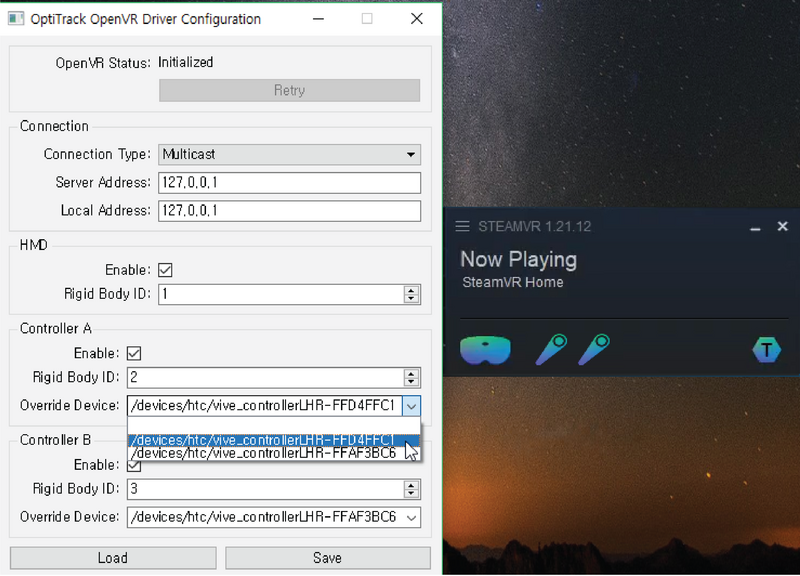Collapse Controller A's Override Device dropdown
This screenshot has height=576, width=800.
click(x=410, y=405)
